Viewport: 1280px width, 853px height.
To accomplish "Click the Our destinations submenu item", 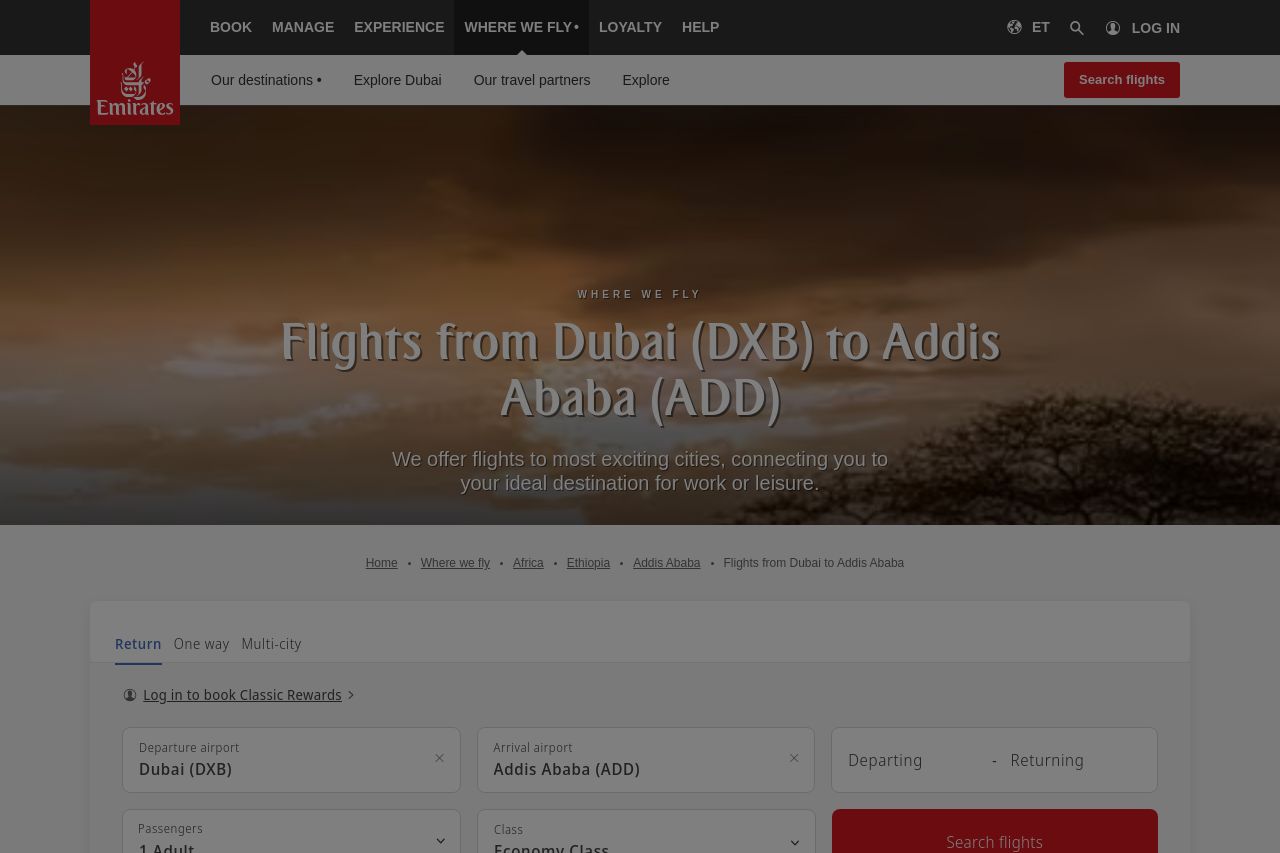I will click(266, 80).
